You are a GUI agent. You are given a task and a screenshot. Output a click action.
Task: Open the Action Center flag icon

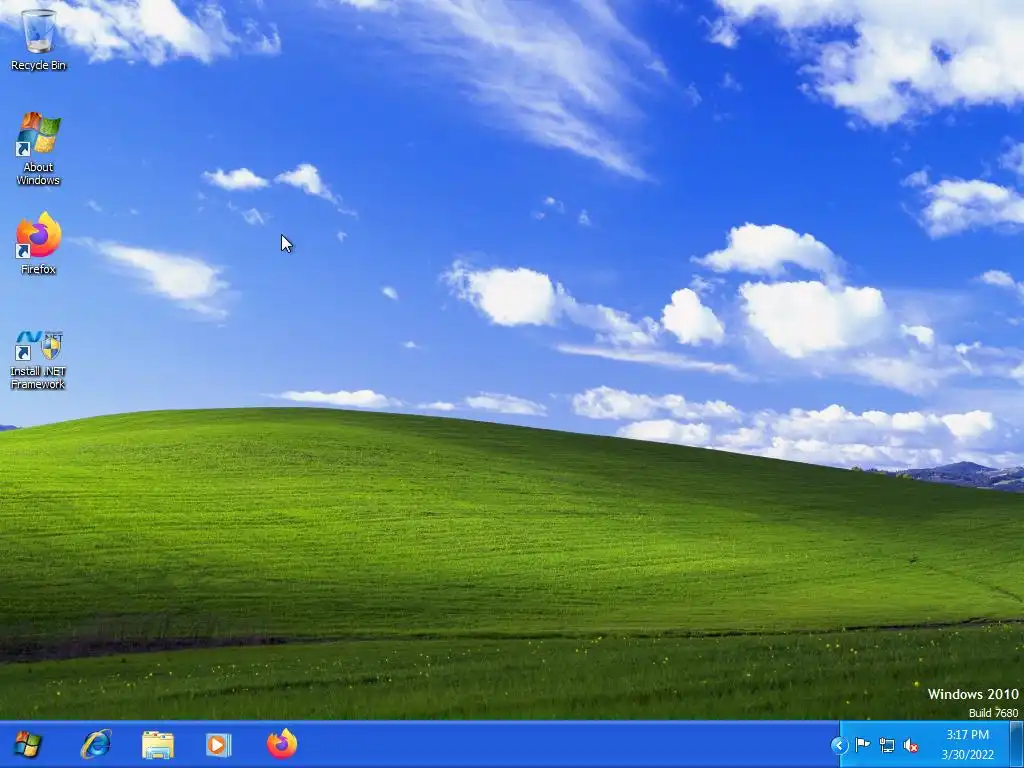863,744
